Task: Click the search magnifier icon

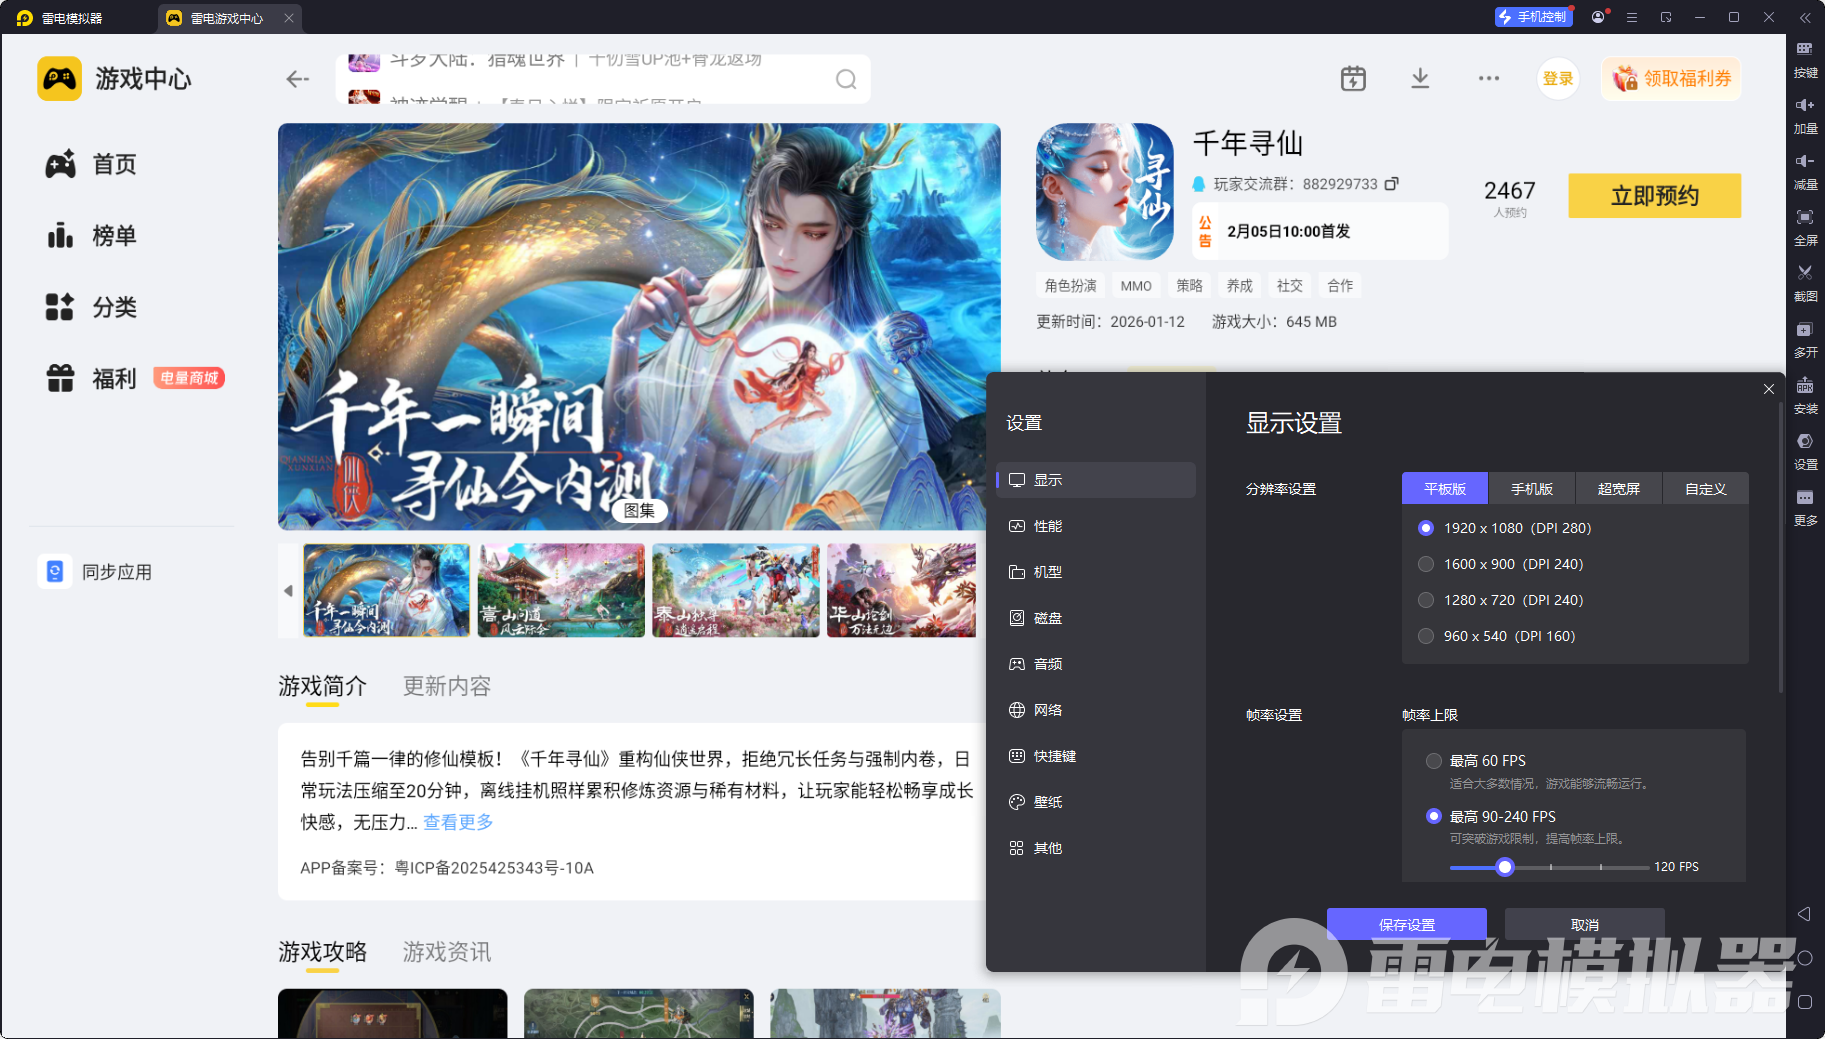Action: point(846,79)
